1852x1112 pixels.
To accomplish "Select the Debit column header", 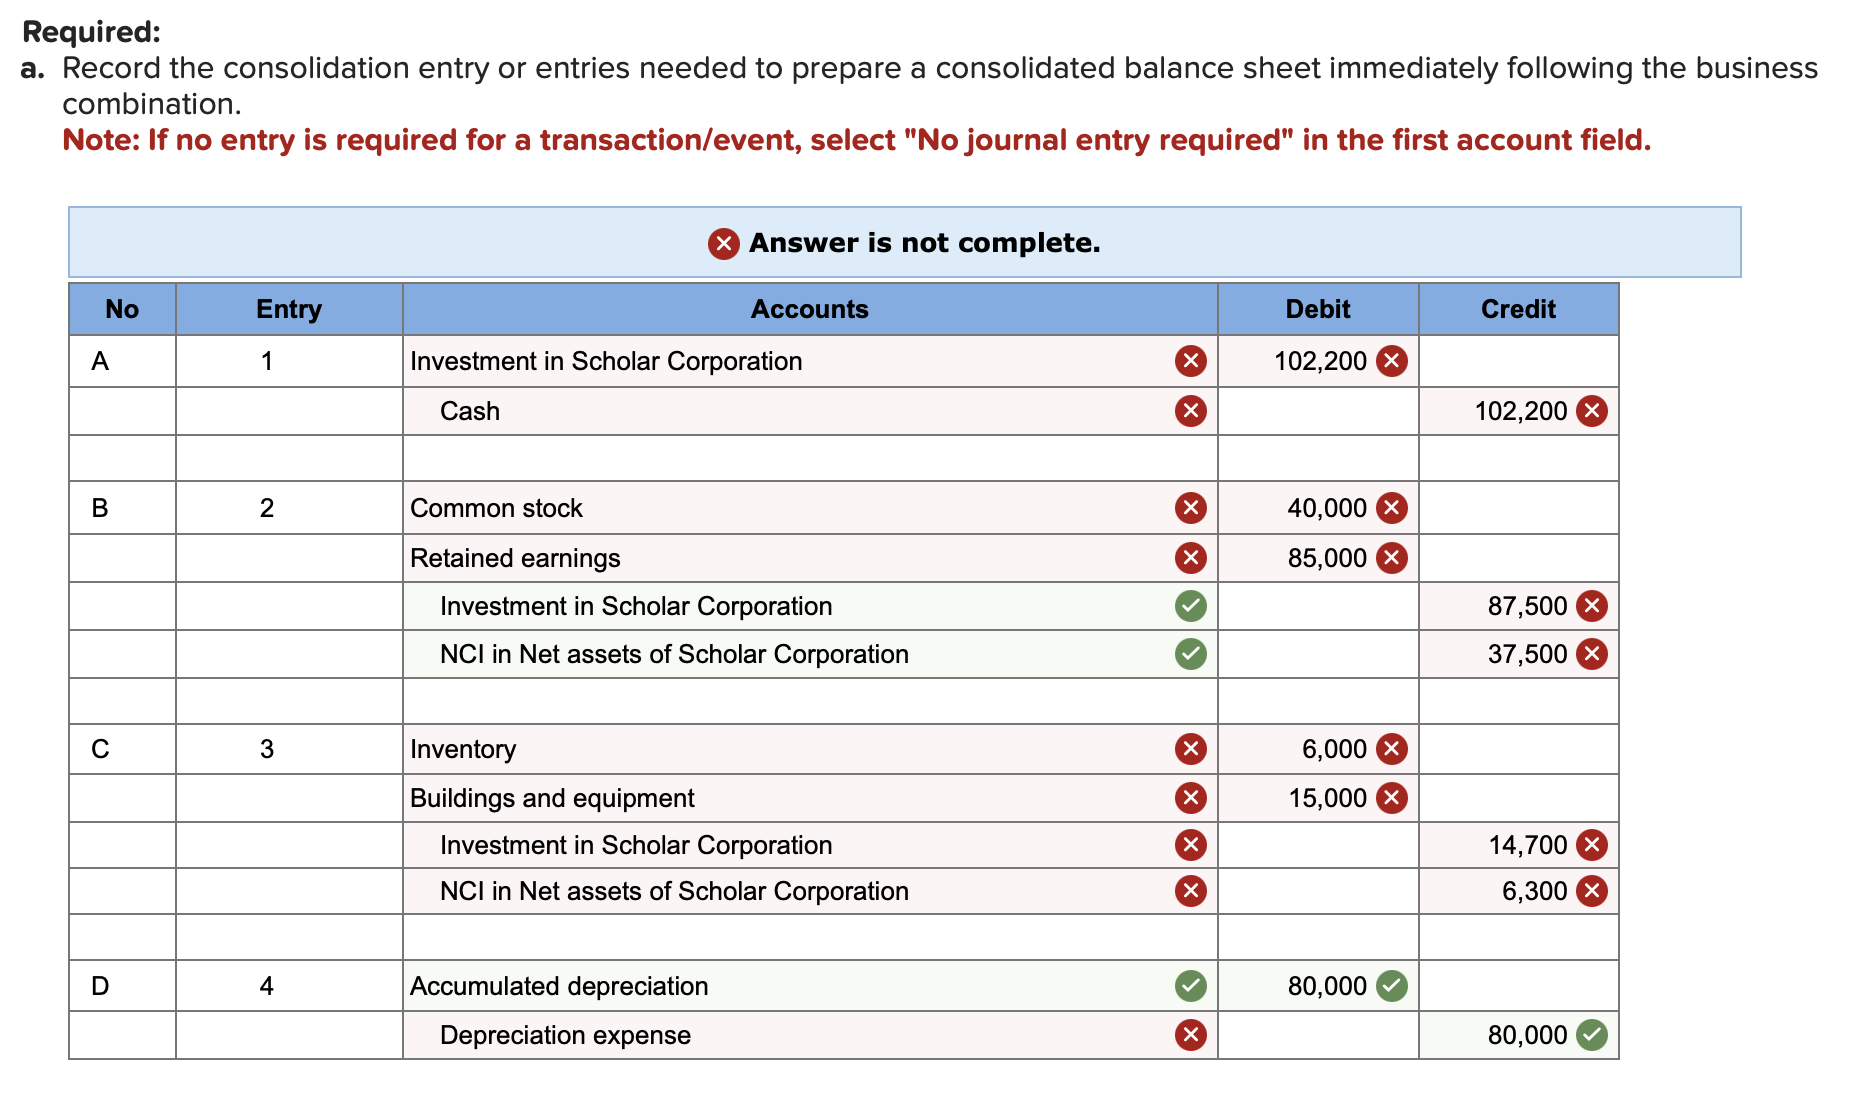I will coord(1316,309).
